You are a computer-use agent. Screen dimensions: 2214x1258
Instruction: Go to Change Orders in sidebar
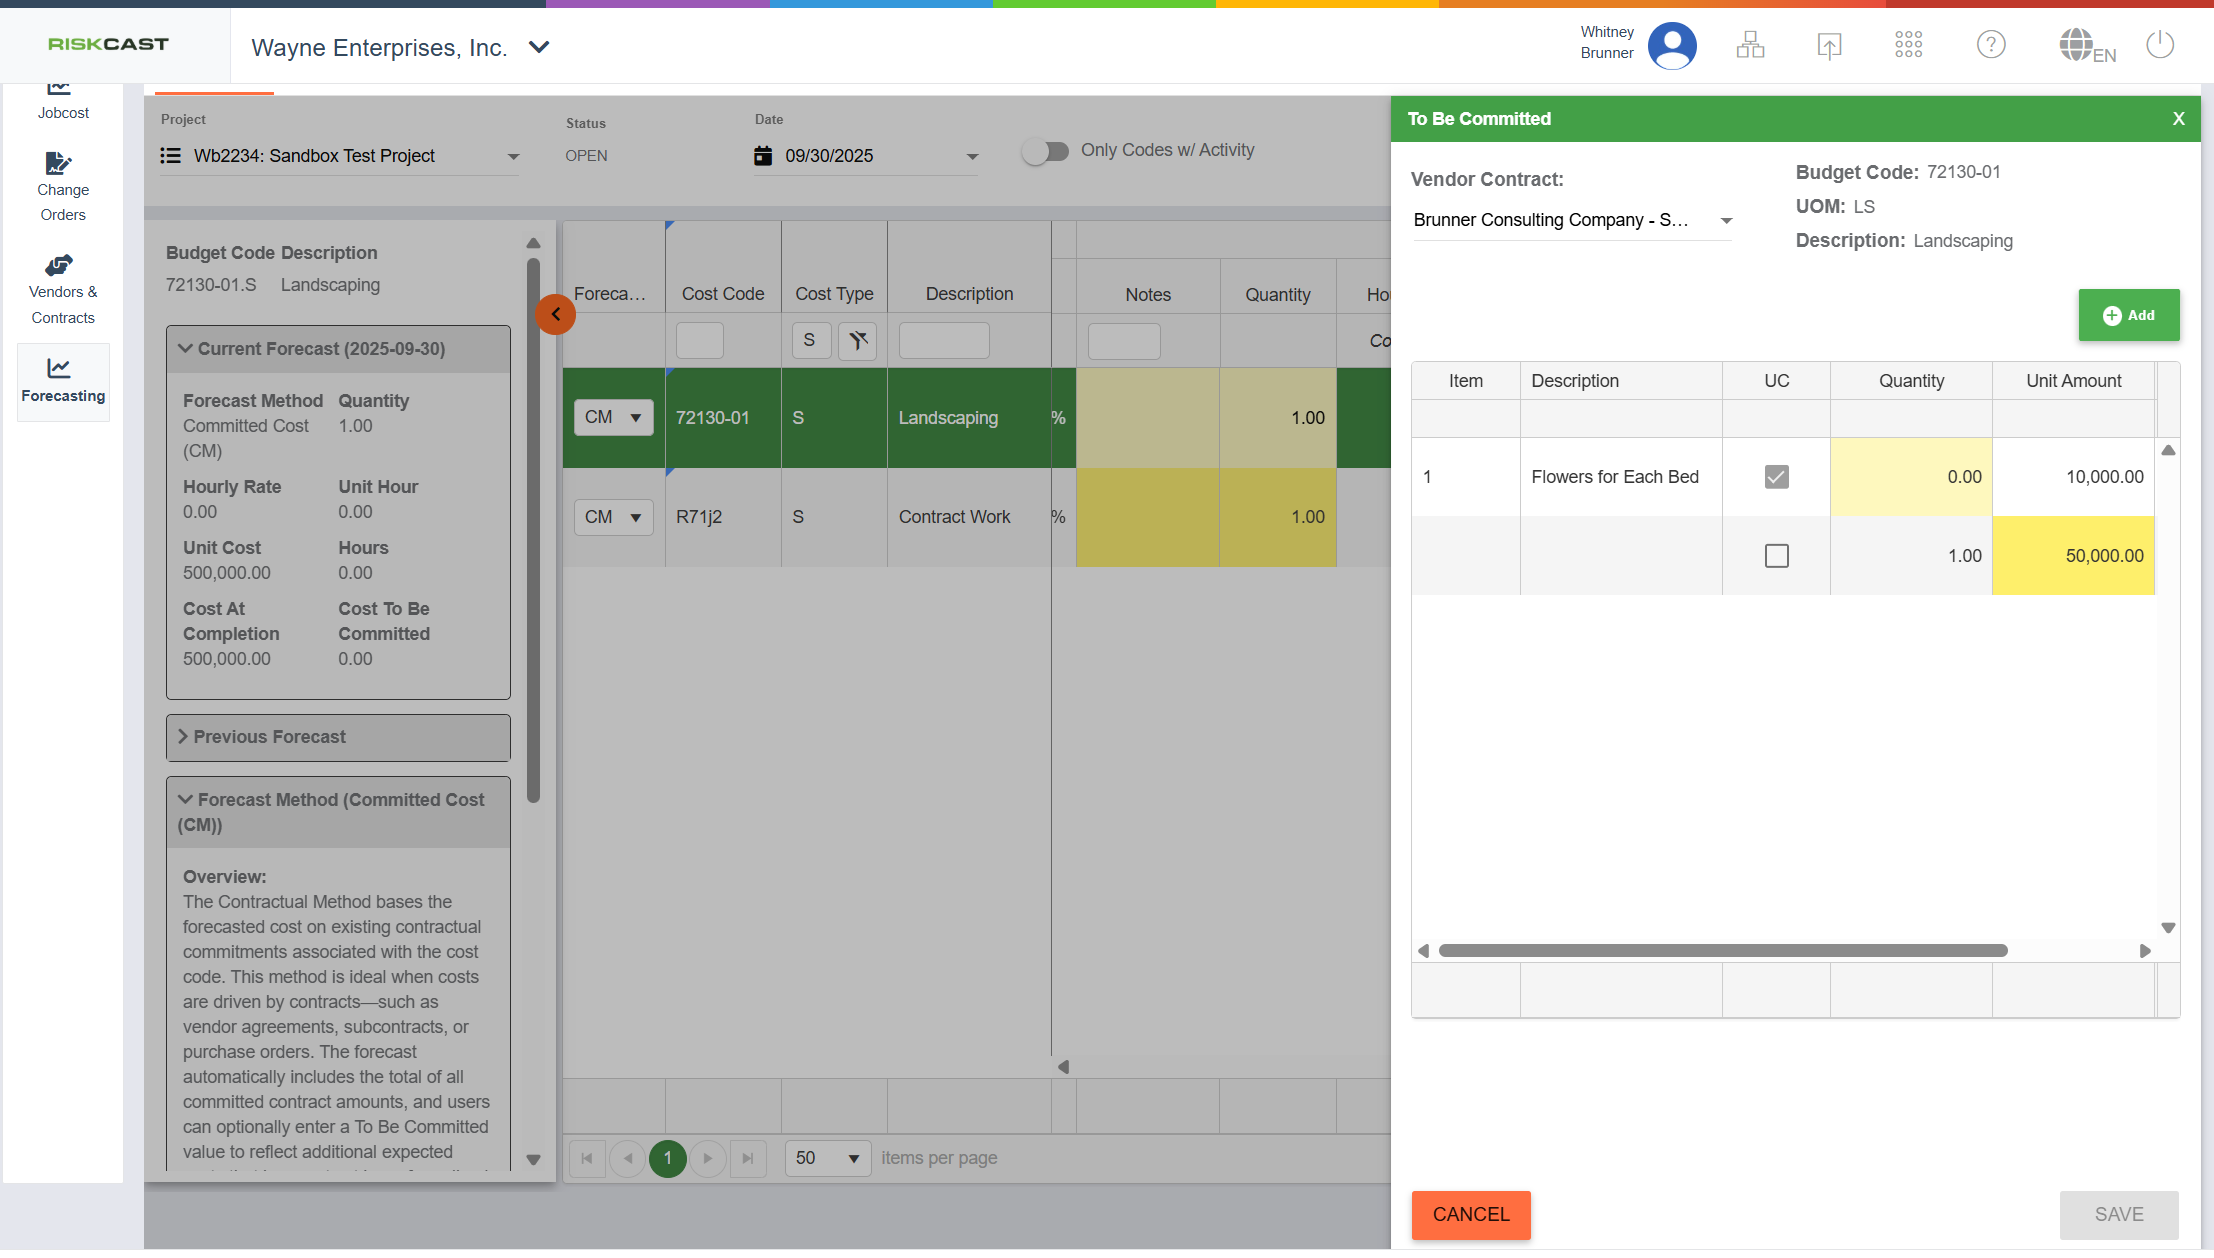point(63,188)
